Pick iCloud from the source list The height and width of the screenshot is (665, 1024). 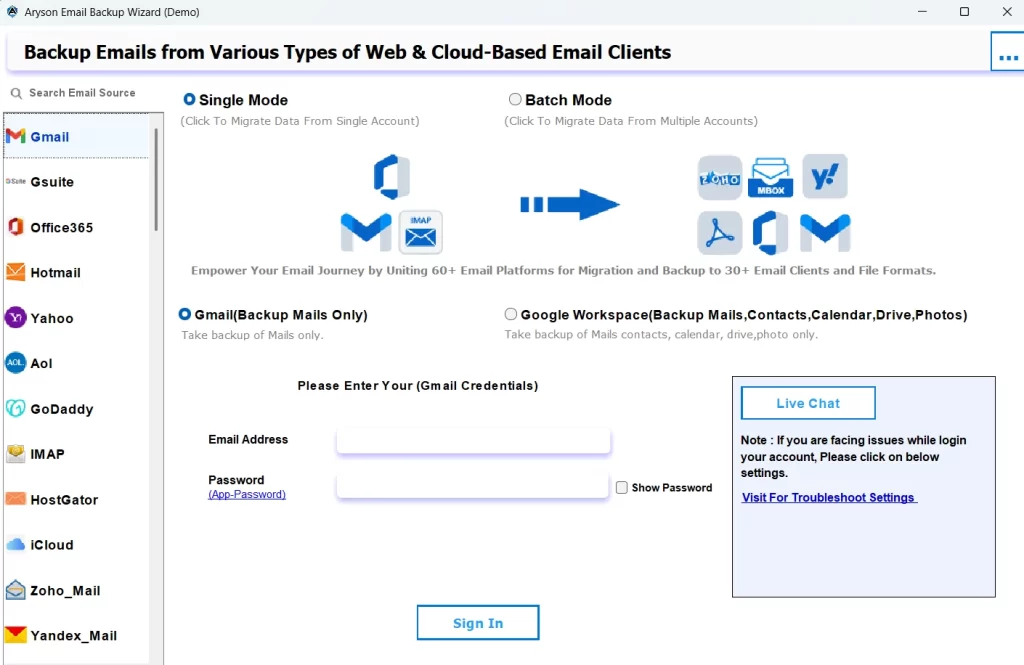click(x=47, y=545)
